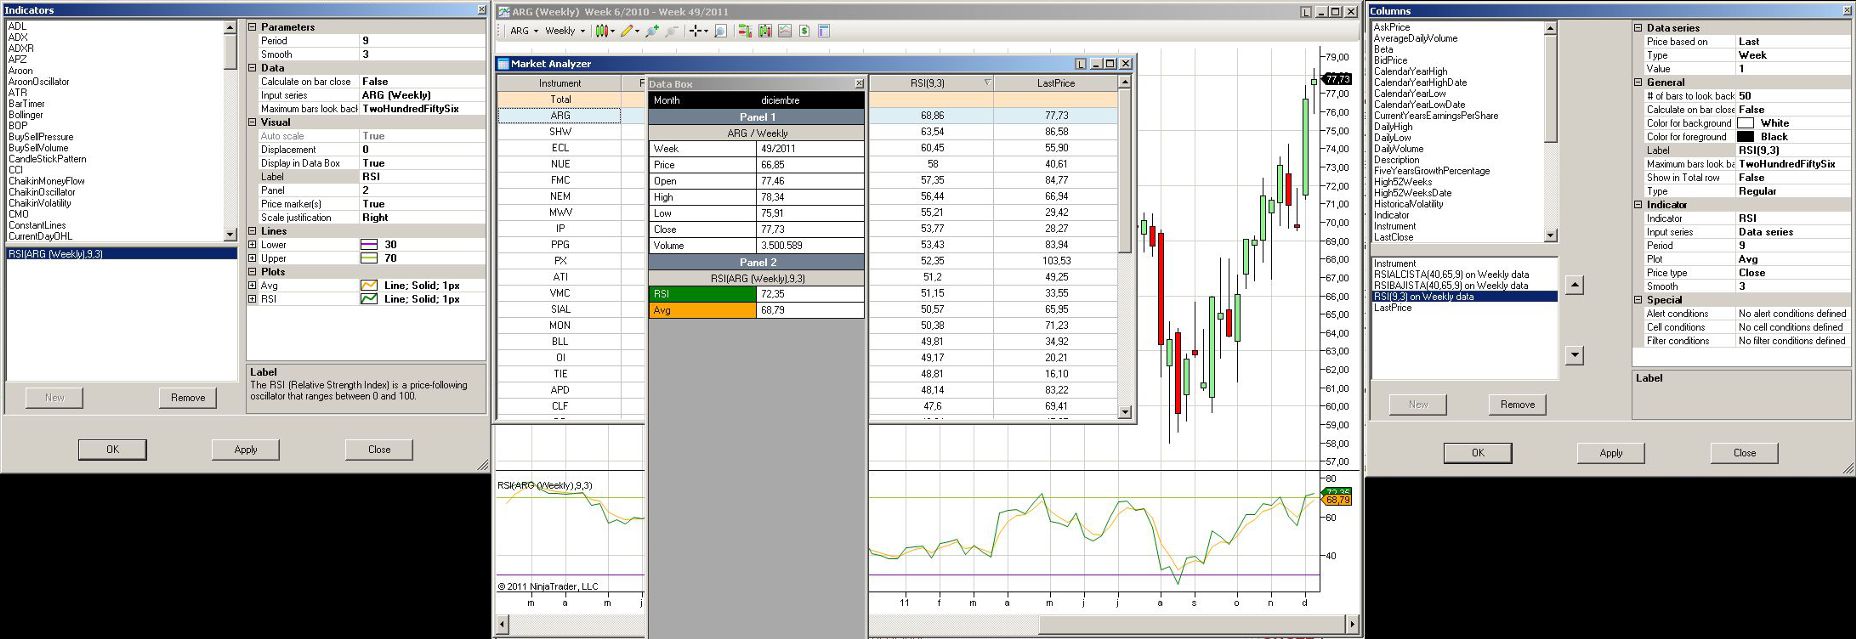1856x639 pixels.
Task: Expand the Avg plot properties
Action: 252,285
